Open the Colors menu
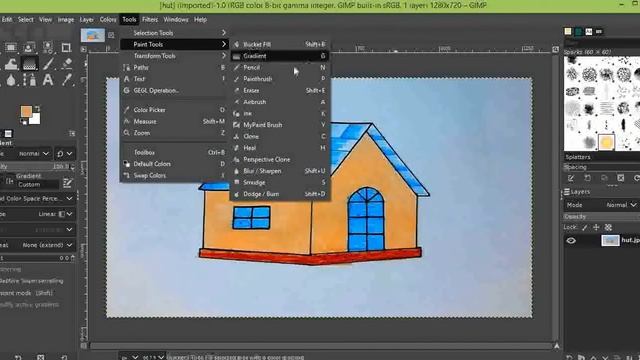 pyautogui.click(x=108, y=20)
